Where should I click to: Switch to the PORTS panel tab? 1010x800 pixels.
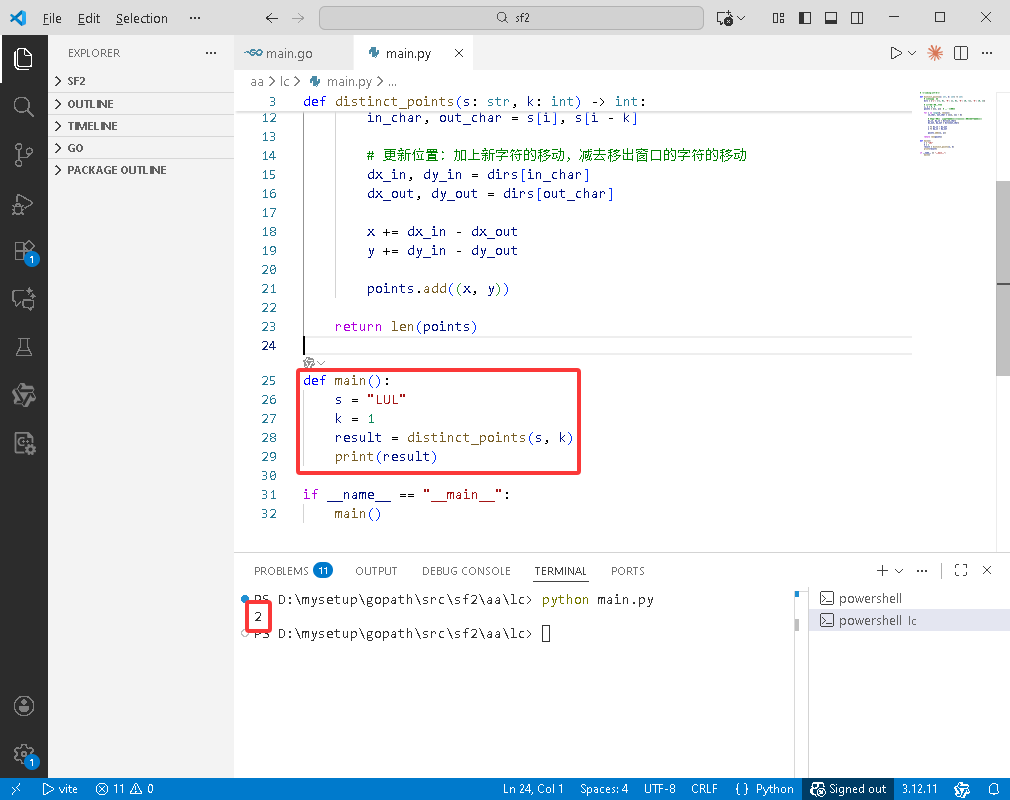(x=627, y=571)
